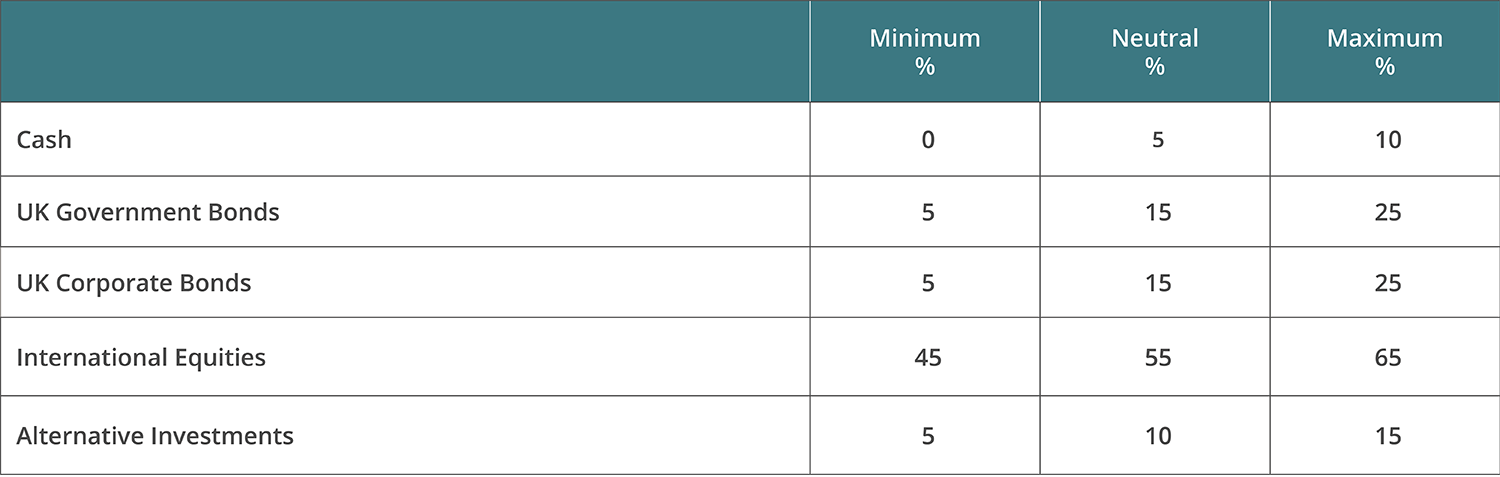Click UK Government Bonds neutral value 15

tap(1158, 212)
